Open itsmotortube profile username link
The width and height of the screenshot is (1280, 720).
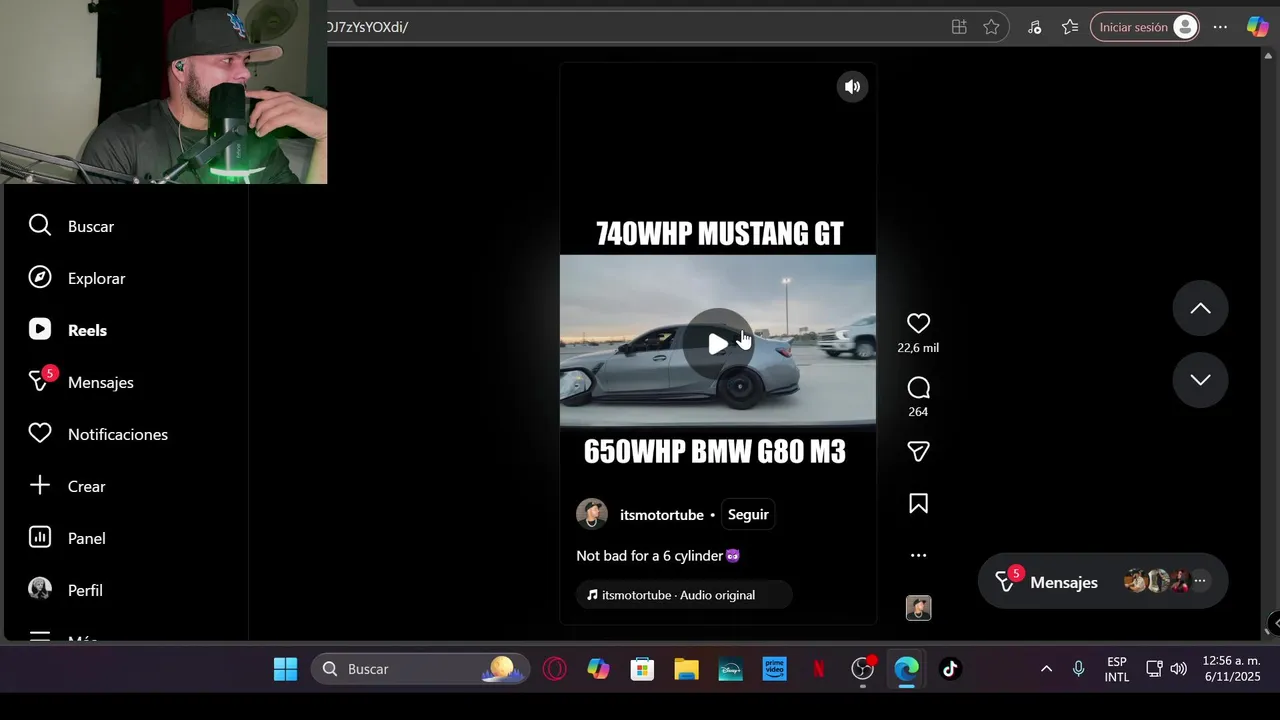tap(662, 515)
